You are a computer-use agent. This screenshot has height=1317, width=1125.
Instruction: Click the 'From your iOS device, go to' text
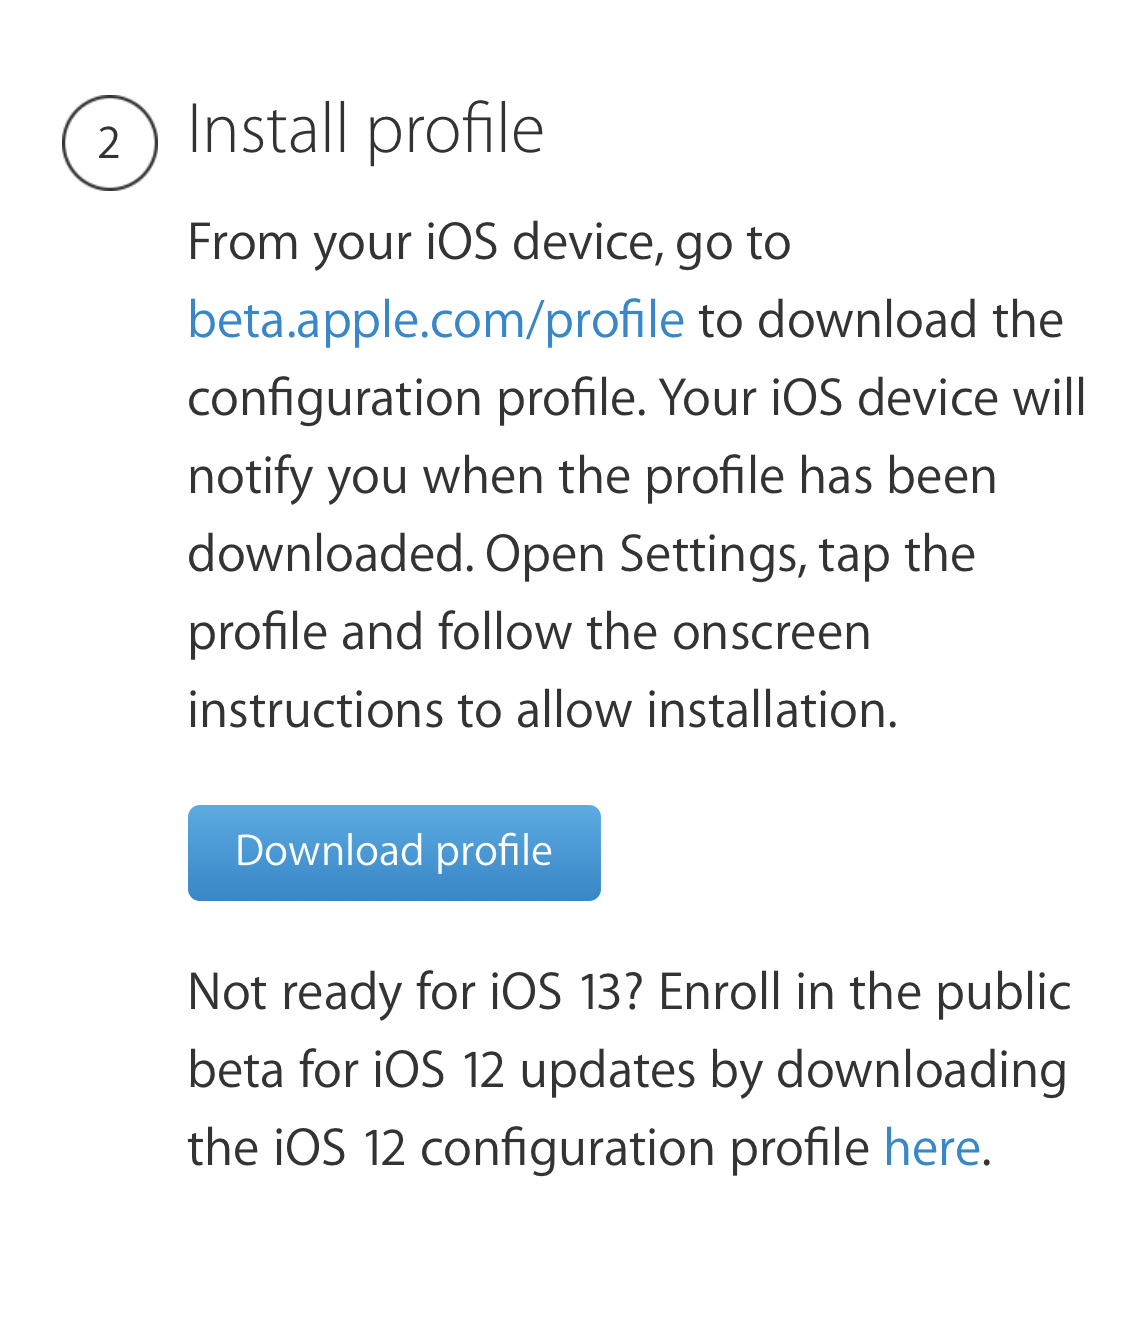click(489, 243)
